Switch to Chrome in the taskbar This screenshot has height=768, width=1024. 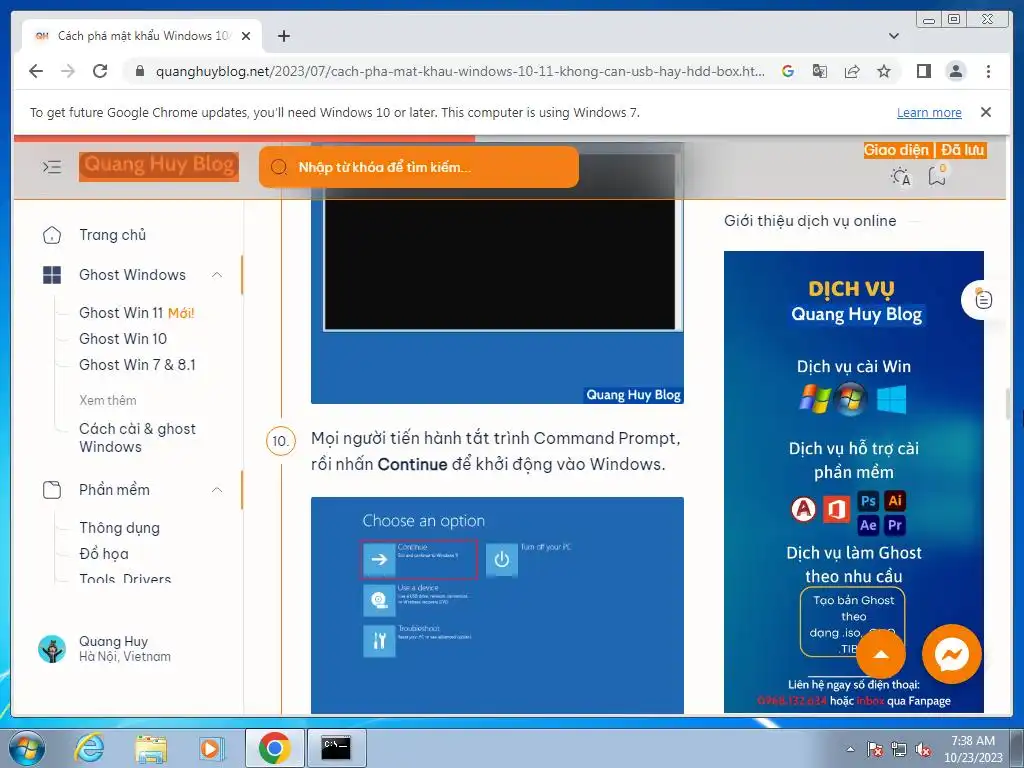pos(274,748)
